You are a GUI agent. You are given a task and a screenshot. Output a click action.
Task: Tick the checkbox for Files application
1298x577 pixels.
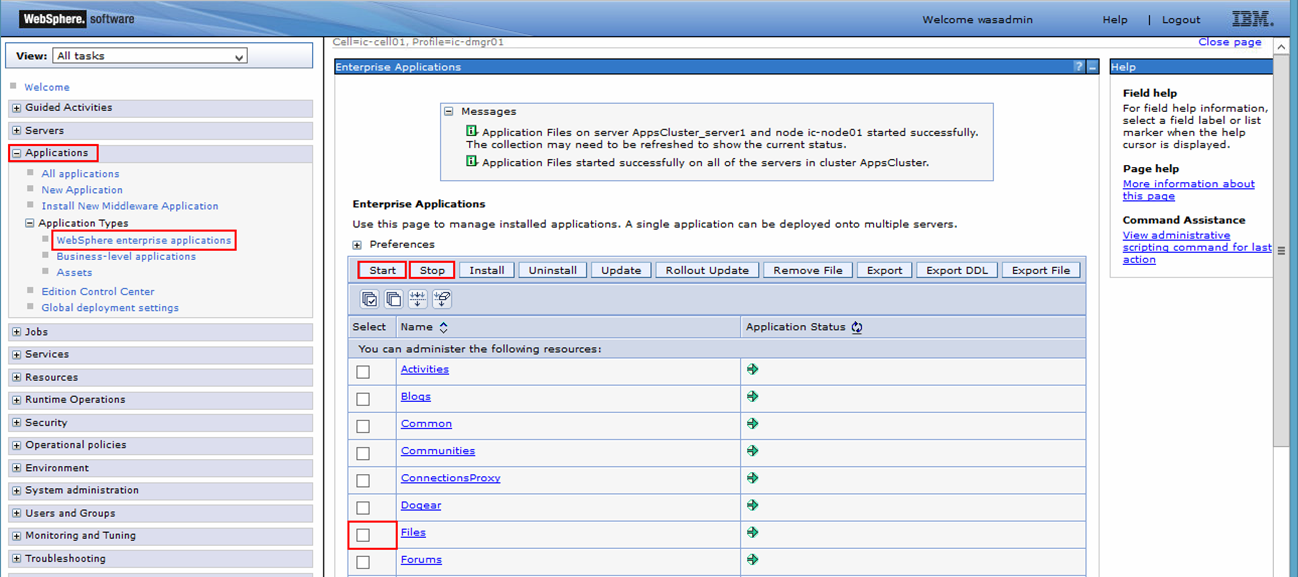(363, 535)
